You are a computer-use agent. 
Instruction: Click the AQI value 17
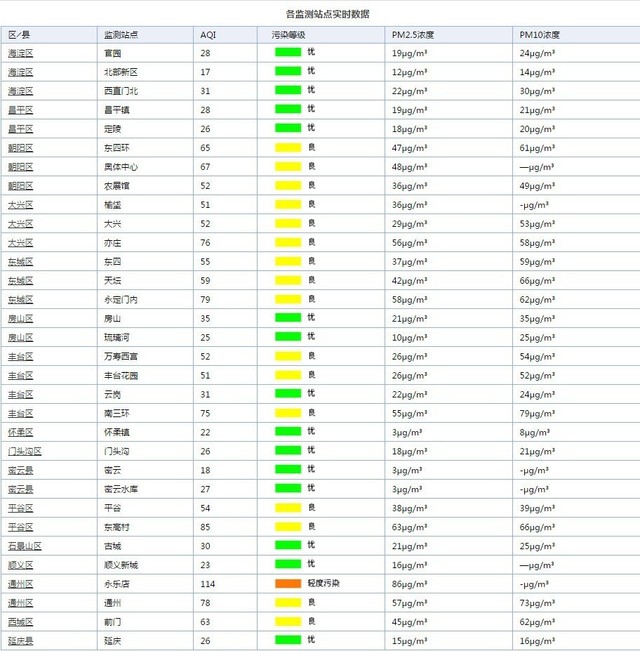tap(205, 72)
